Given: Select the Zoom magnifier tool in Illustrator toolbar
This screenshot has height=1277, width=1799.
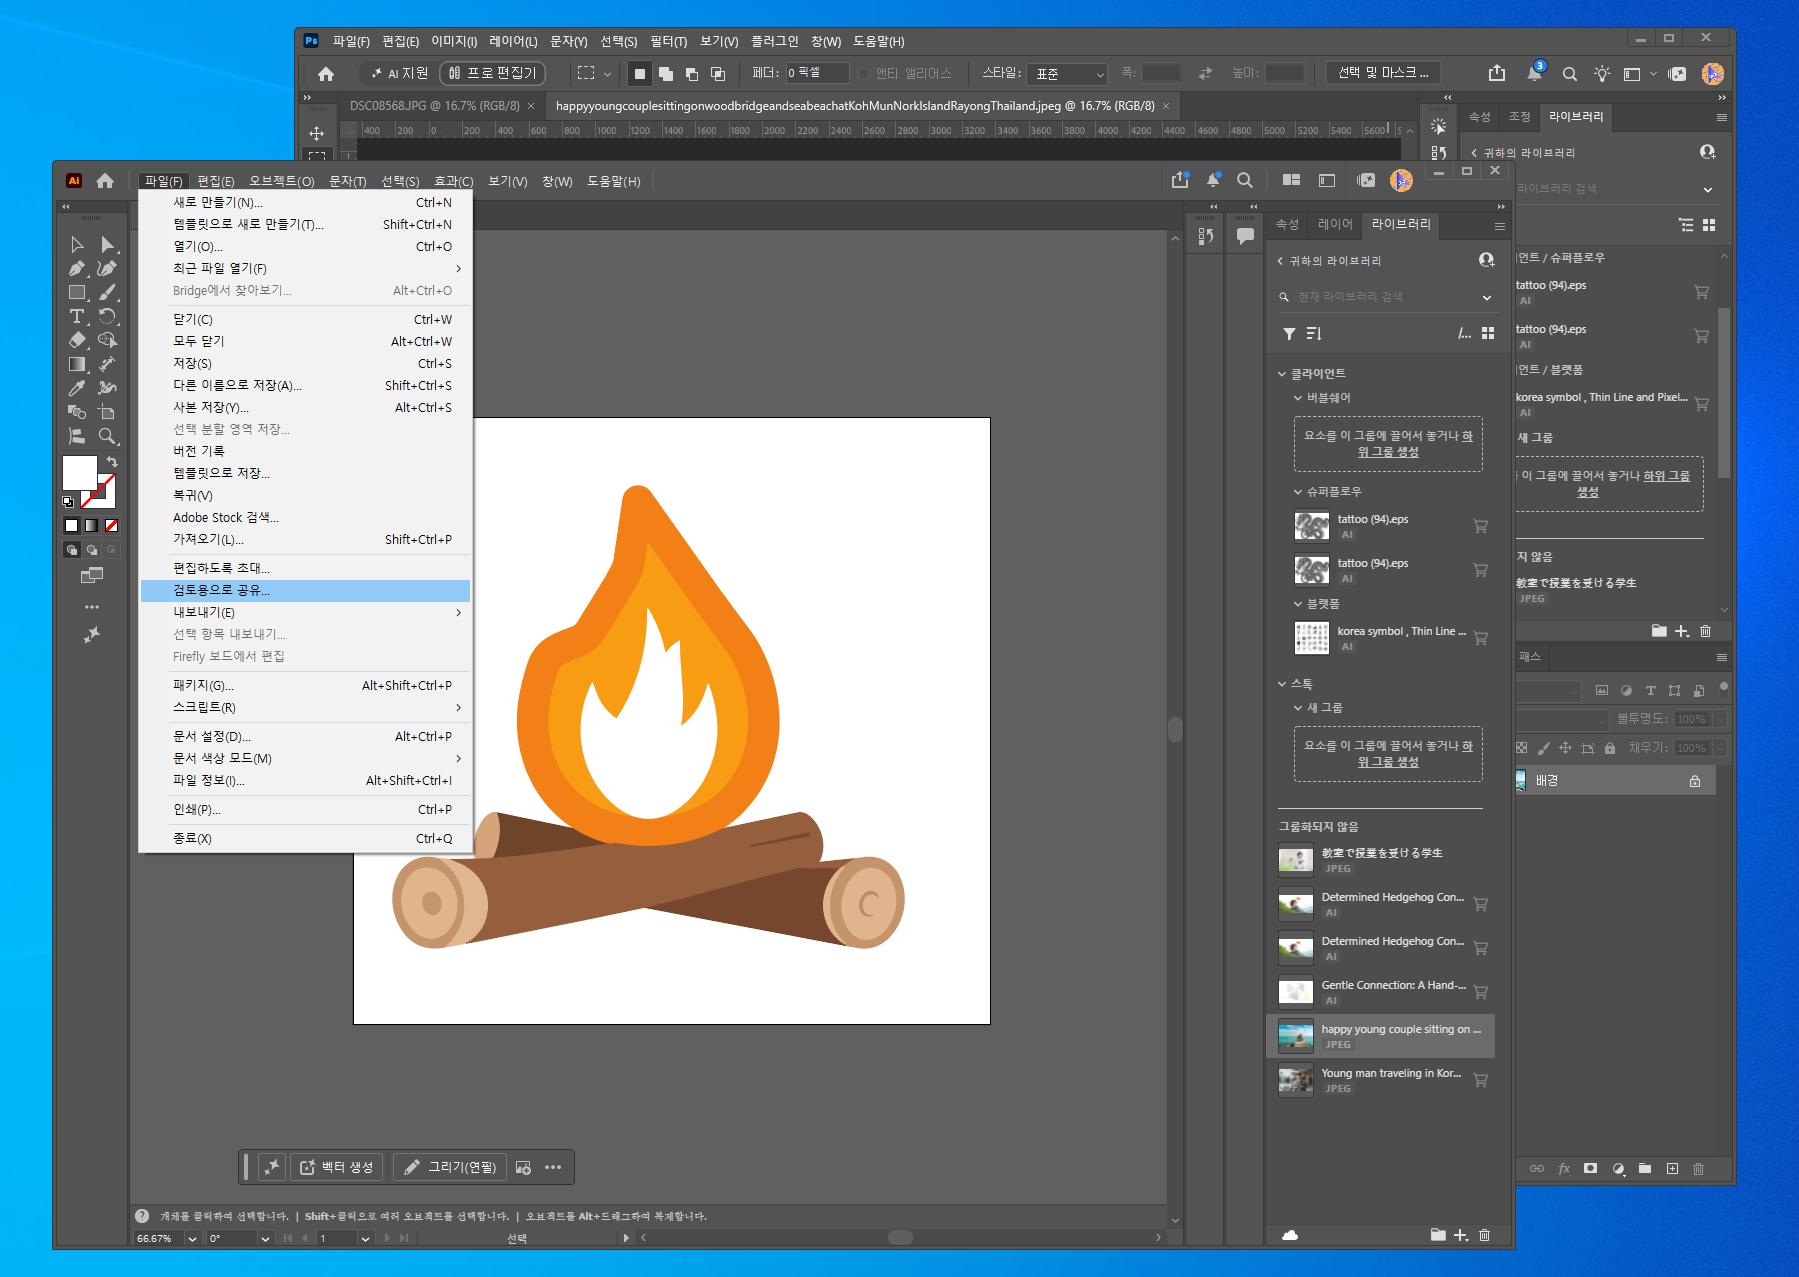Looking at the screenshot, I should coord(107,436).
